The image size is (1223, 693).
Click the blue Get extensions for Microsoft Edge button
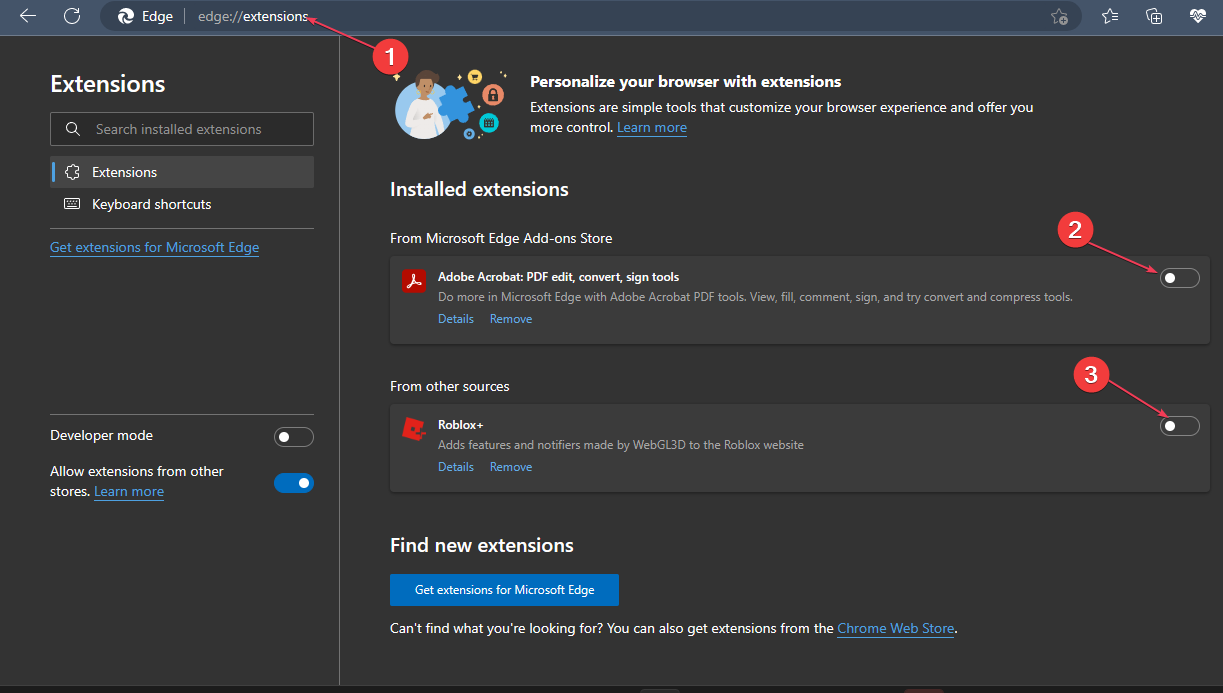[504, 590]
